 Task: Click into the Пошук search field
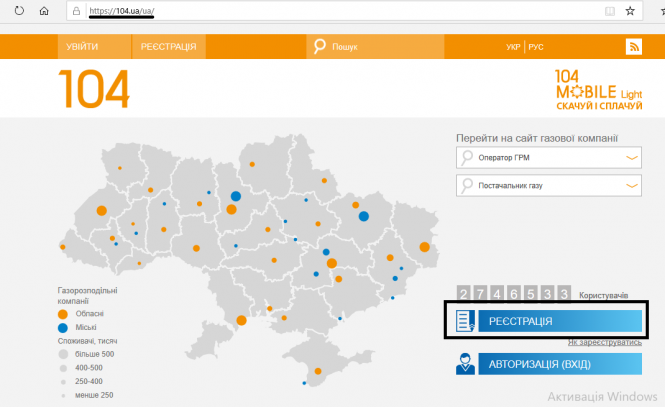(375, 47)
